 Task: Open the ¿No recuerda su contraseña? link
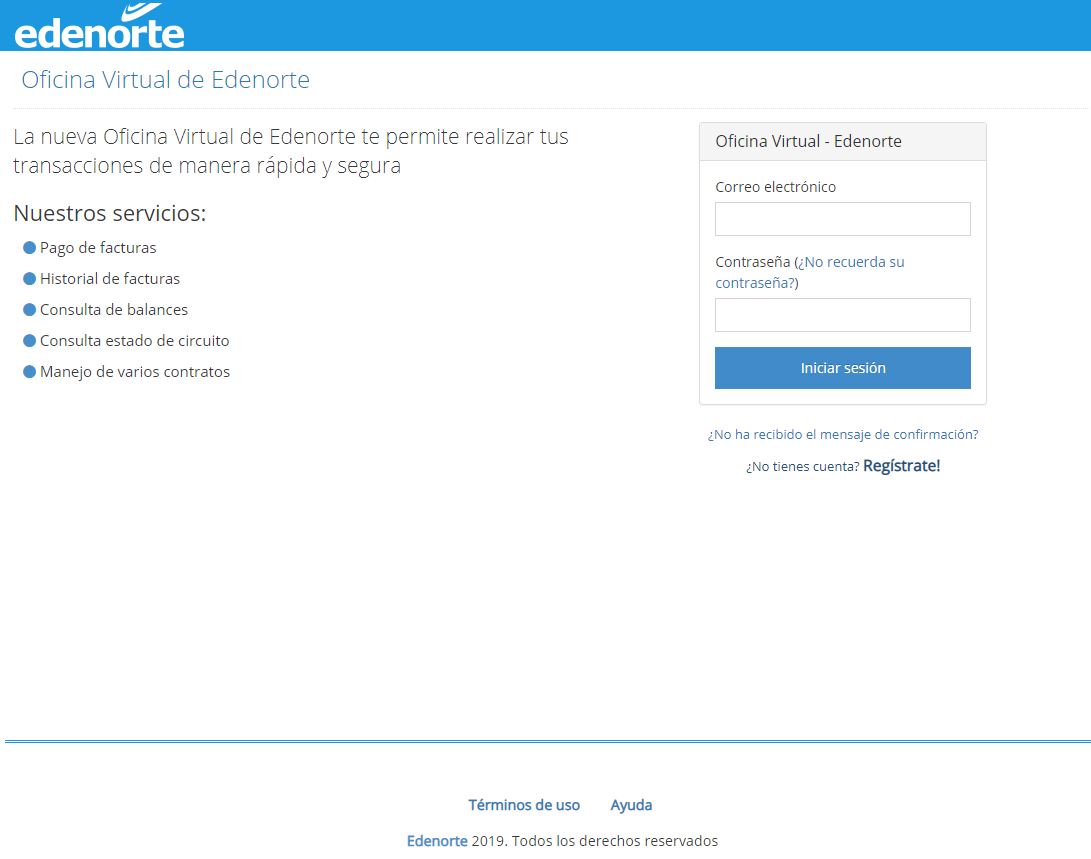[810, 272]
